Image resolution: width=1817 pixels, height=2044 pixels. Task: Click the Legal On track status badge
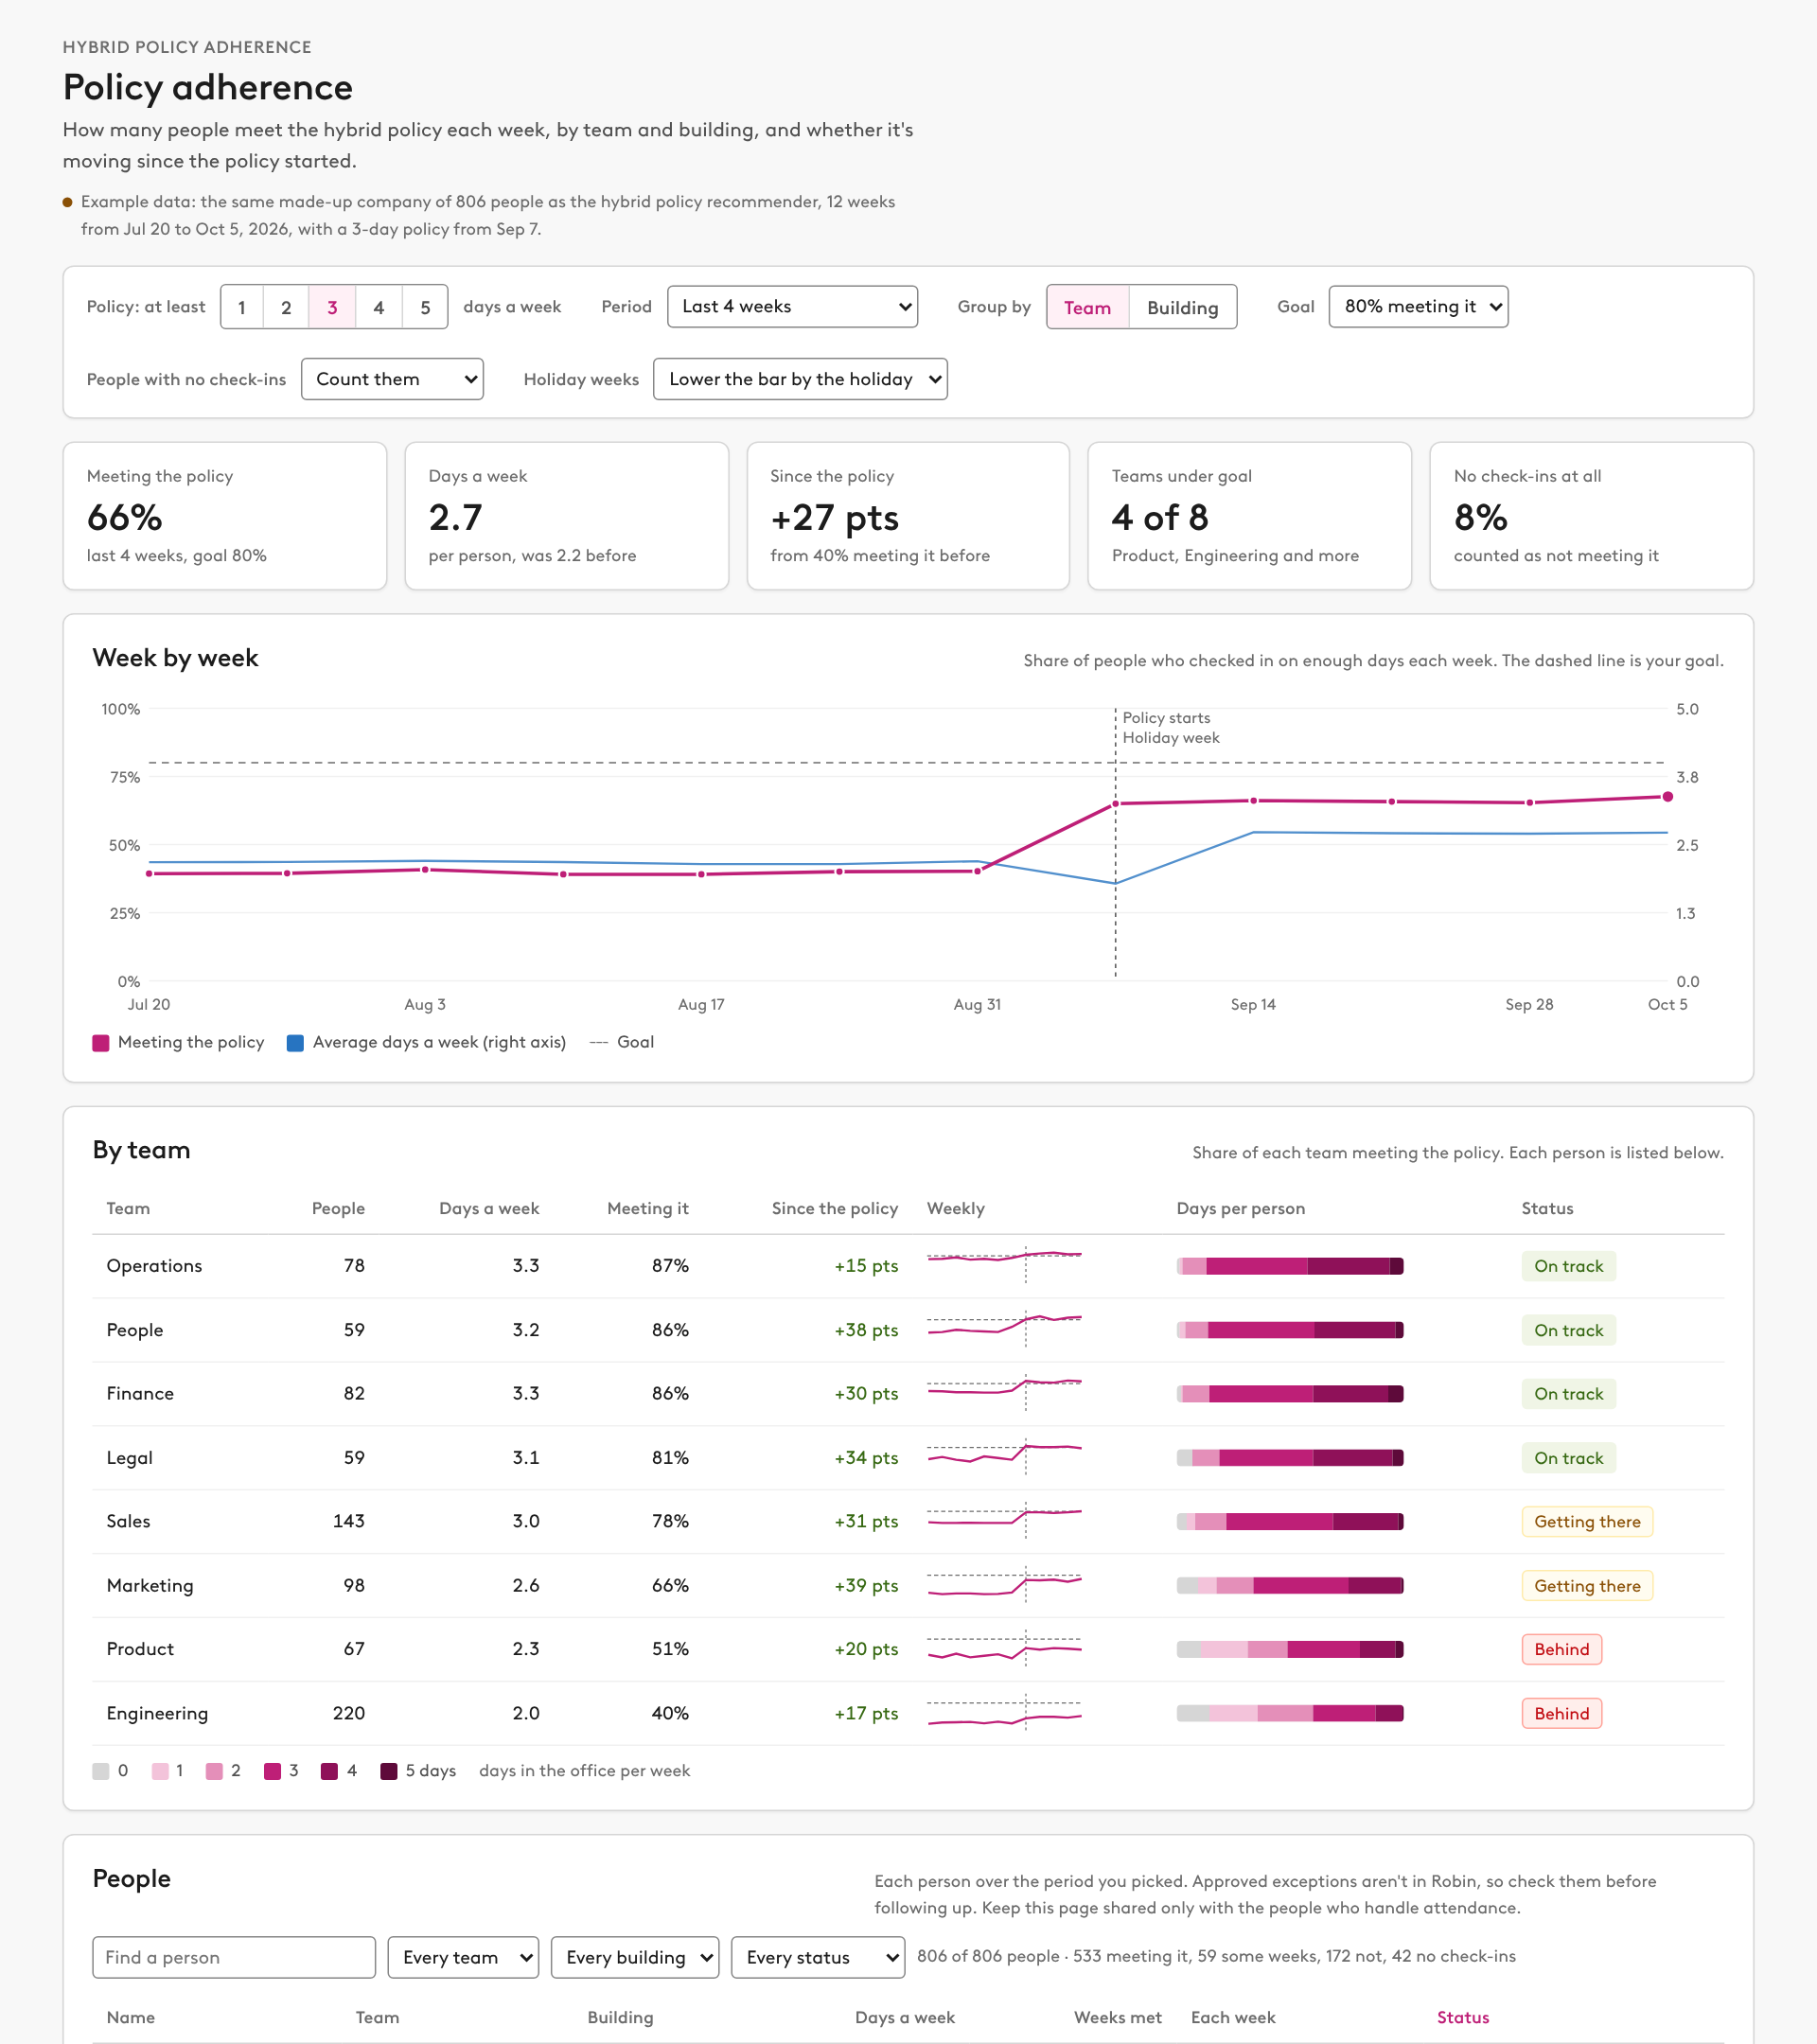click(1568, 1458)
